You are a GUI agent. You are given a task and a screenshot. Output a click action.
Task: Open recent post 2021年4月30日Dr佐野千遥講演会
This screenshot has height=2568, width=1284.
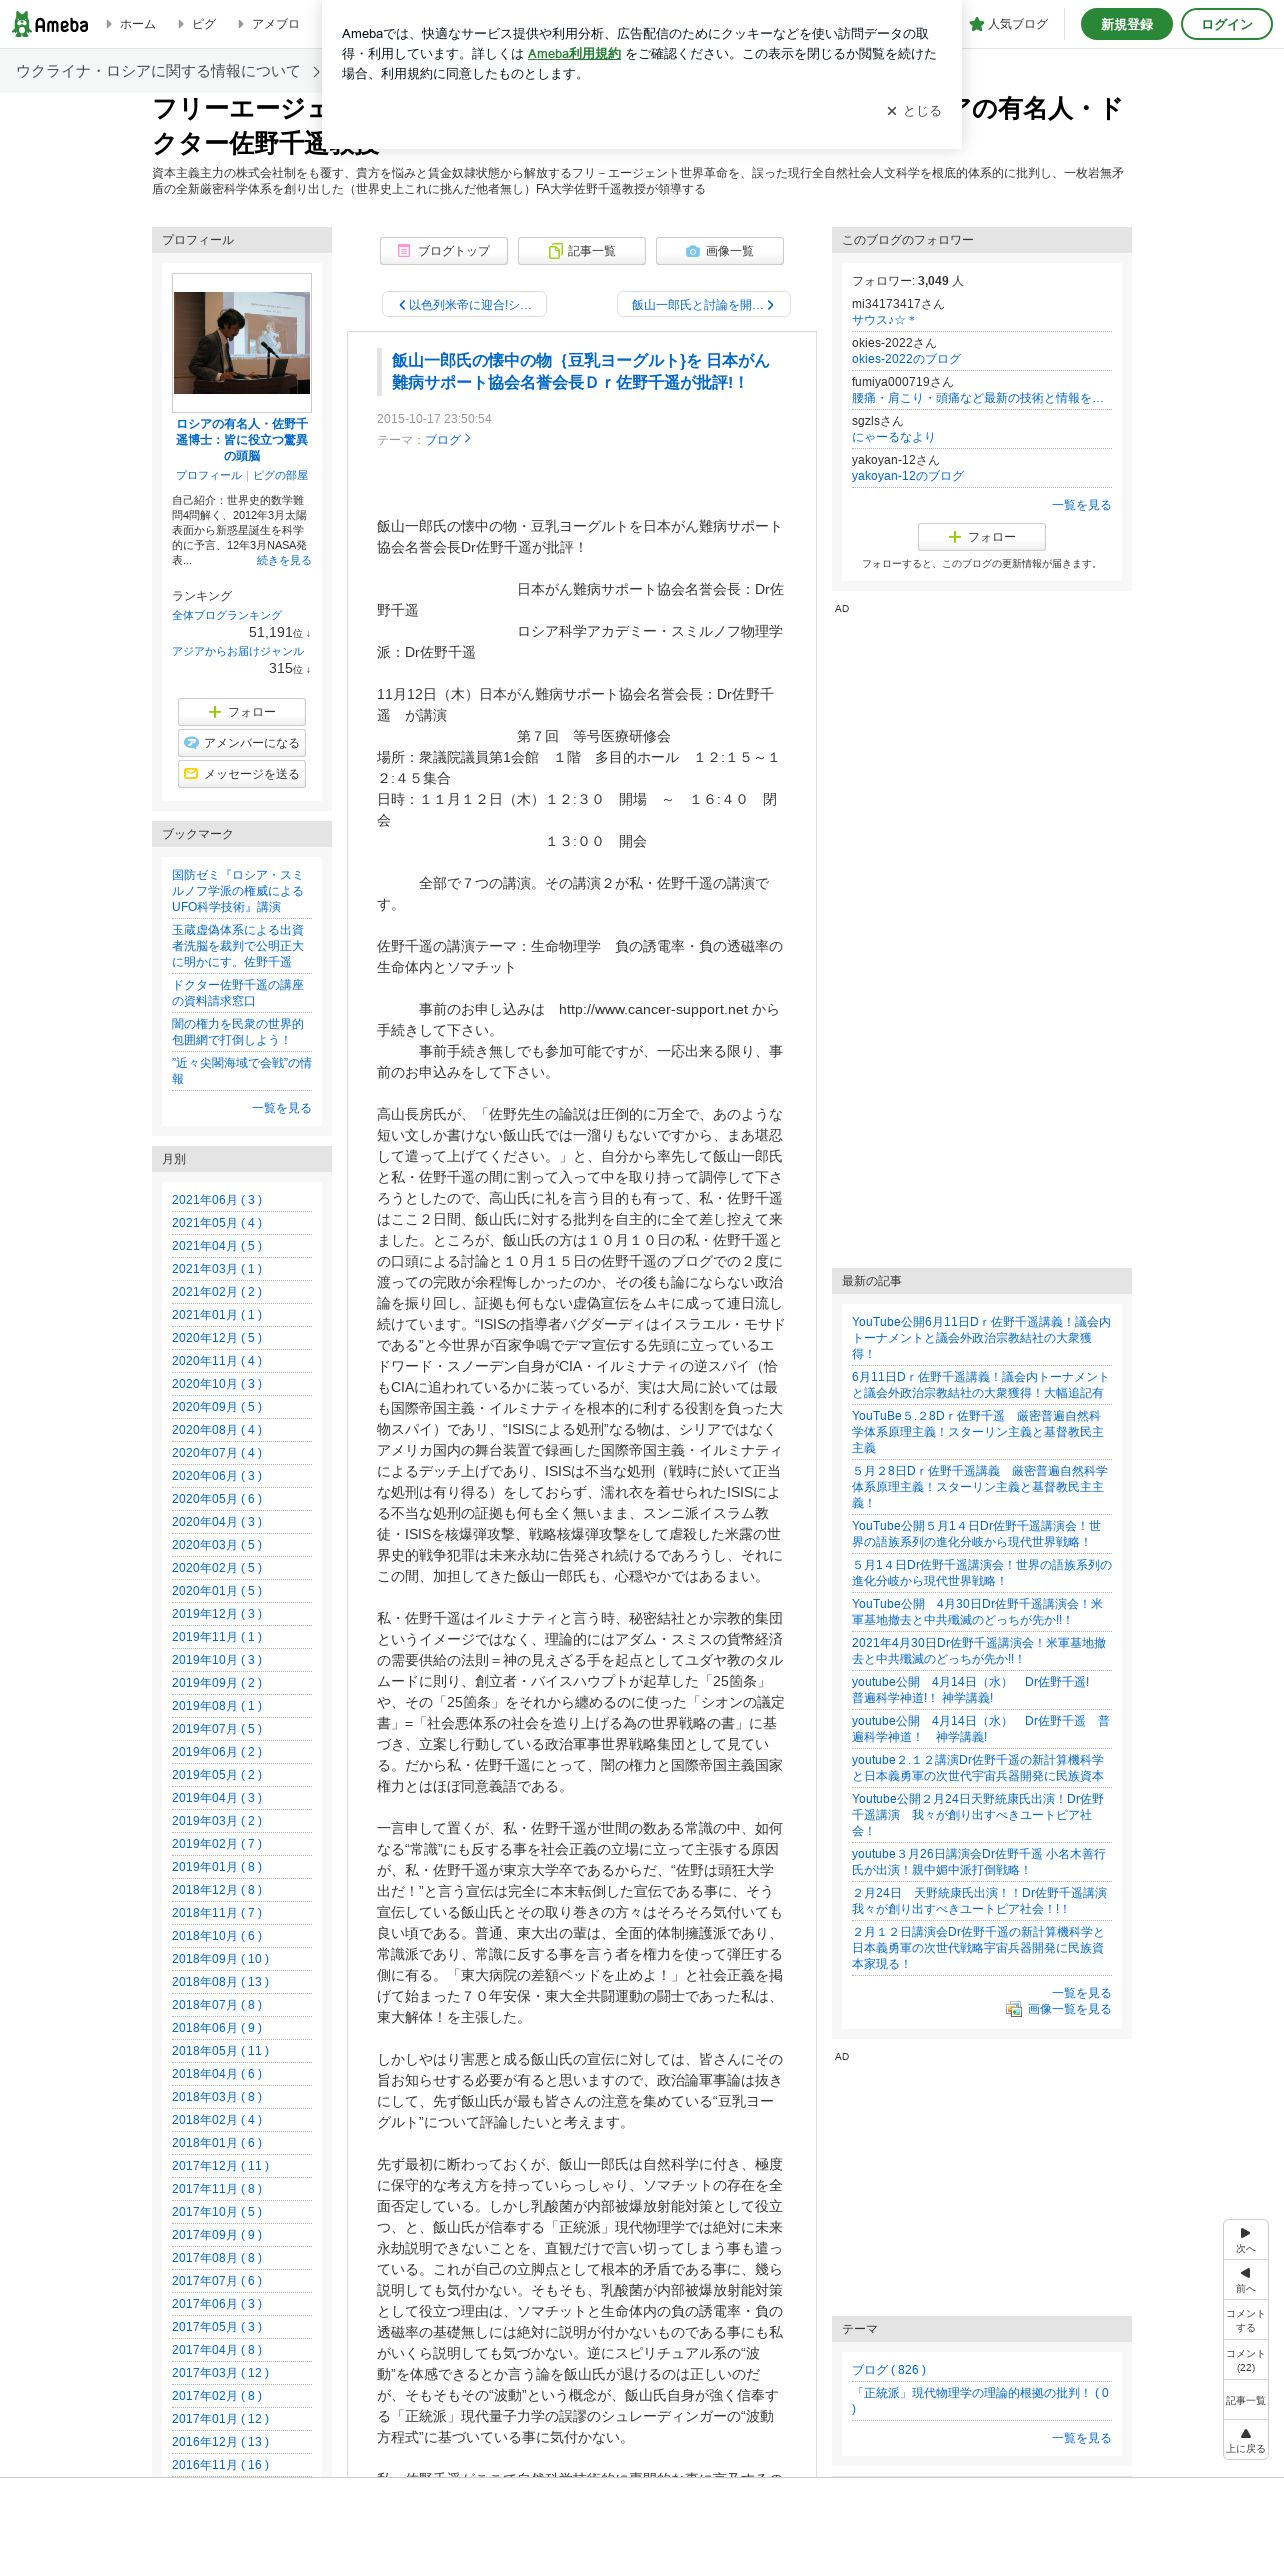click(981, 1651)
